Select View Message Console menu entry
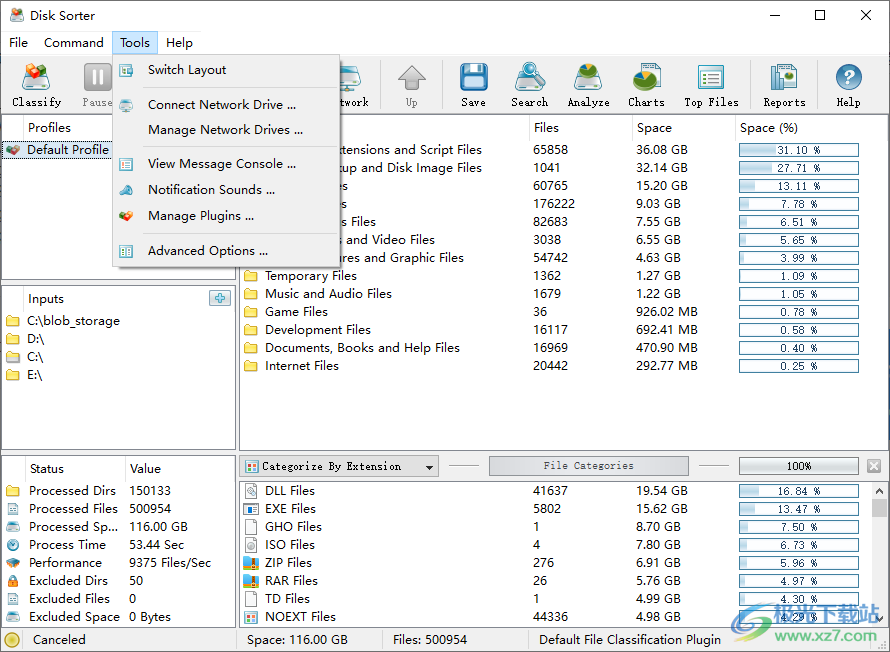 226,163
